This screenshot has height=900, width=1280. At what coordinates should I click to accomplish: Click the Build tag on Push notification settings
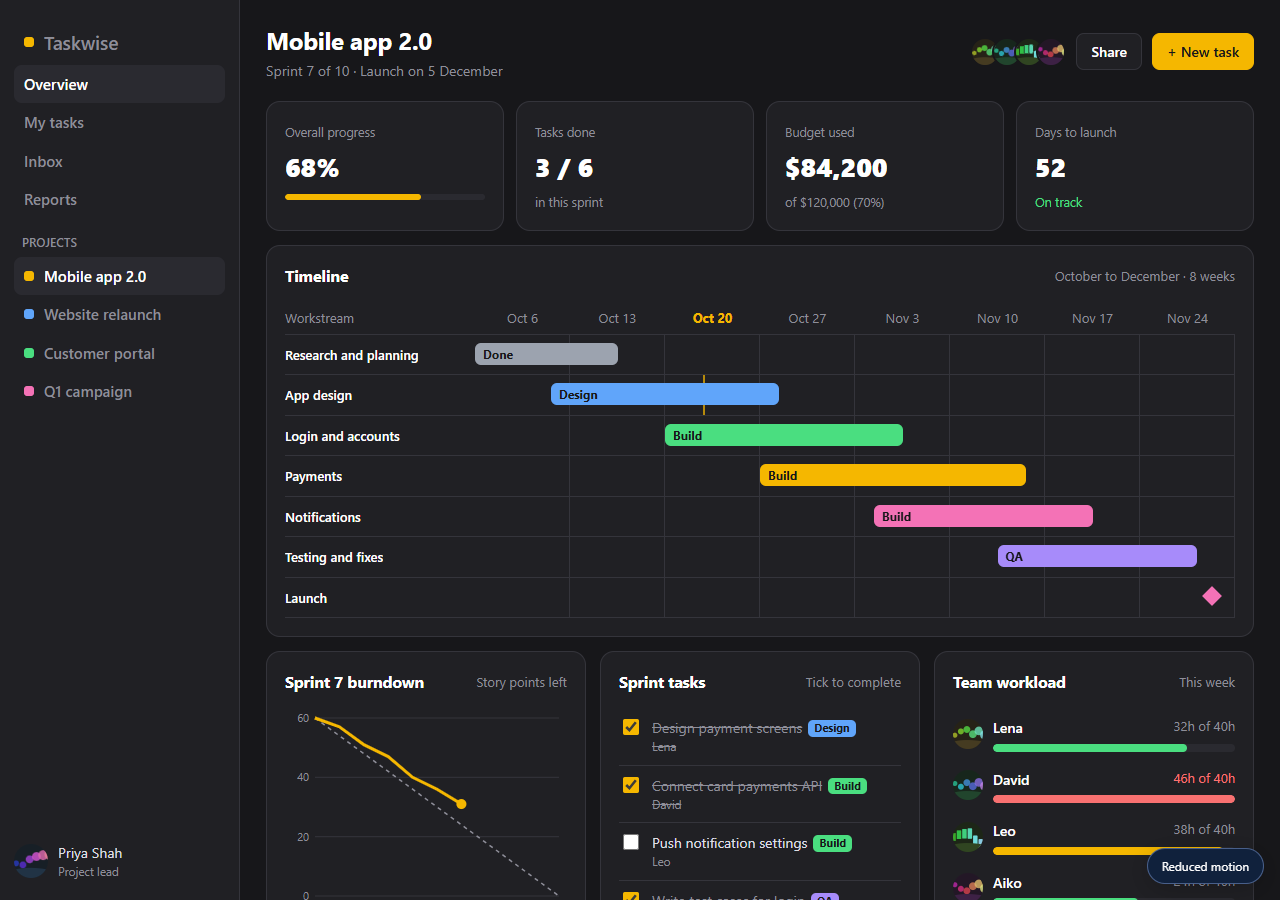[x=833, y=843]
